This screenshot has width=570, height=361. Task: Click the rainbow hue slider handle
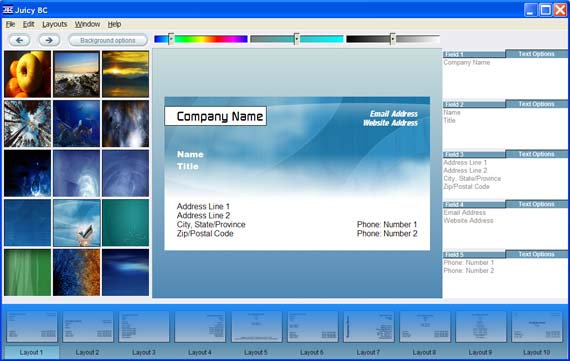(x=171, y=39)
